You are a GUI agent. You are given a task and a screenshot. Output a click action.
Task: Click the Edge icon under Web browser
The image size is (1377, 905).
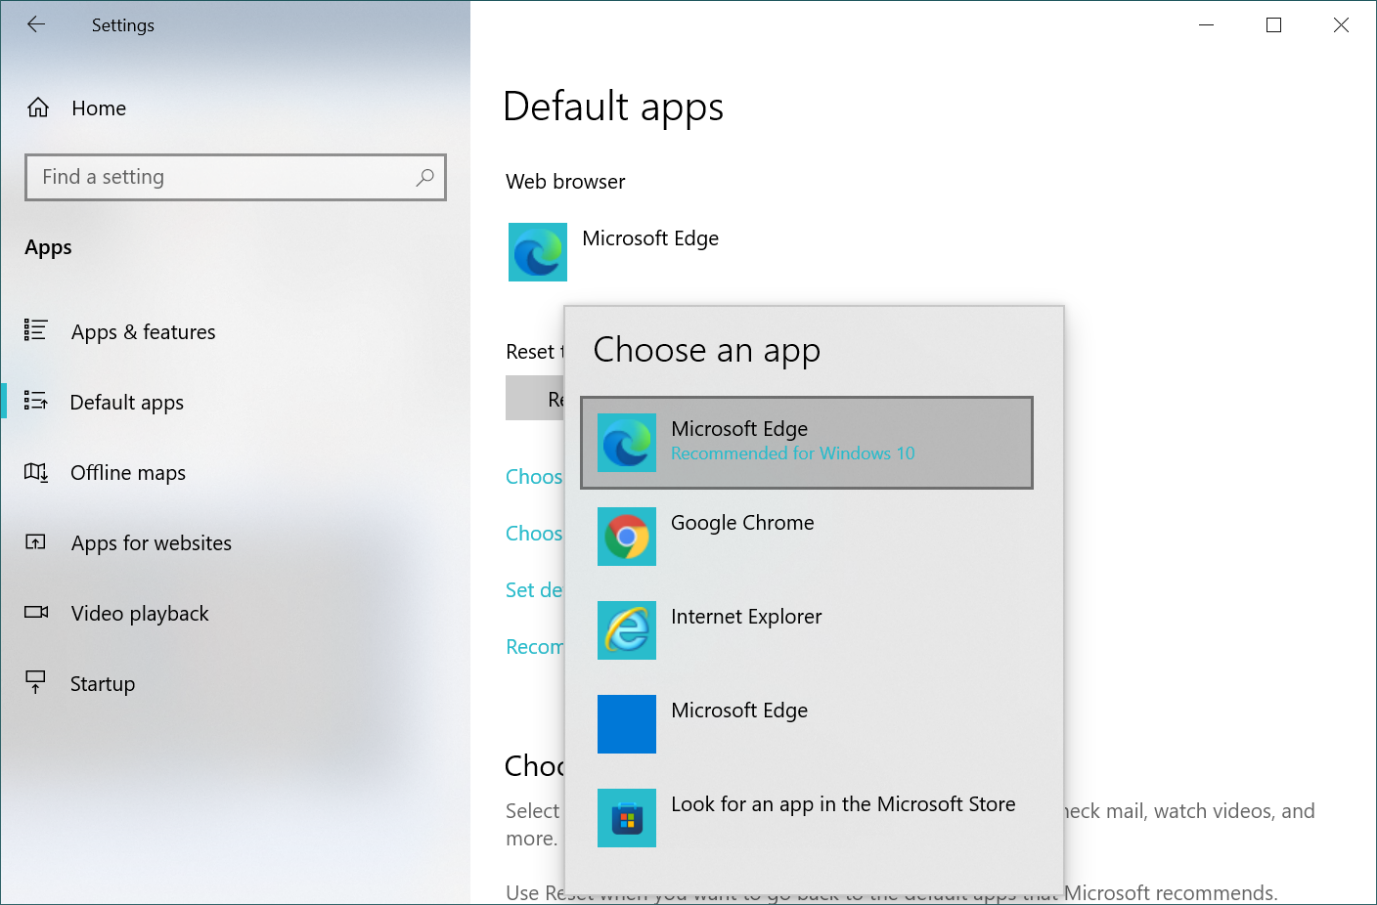537,252
